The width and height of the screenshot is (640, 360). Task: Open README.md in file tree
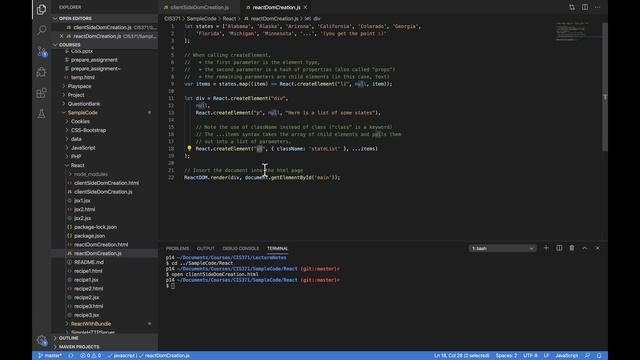[x=89, y=262]
